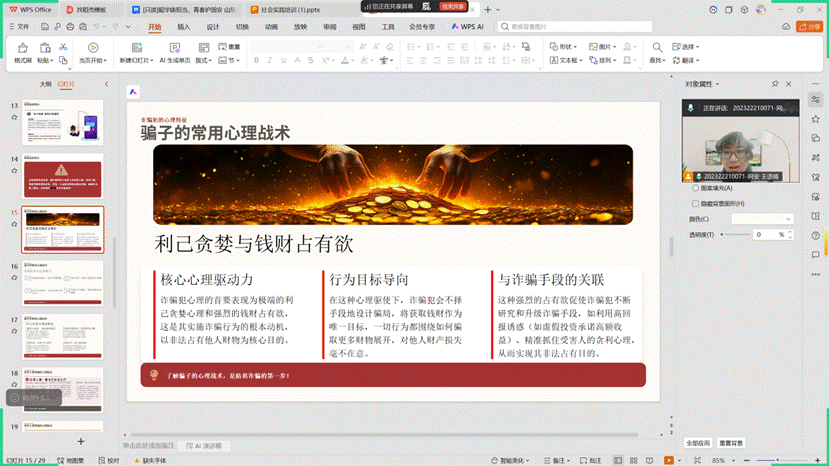Screen dimensions: 829x466
Task: Switch to the Review (审阅) ribbon tab
Action: point(329,27)
